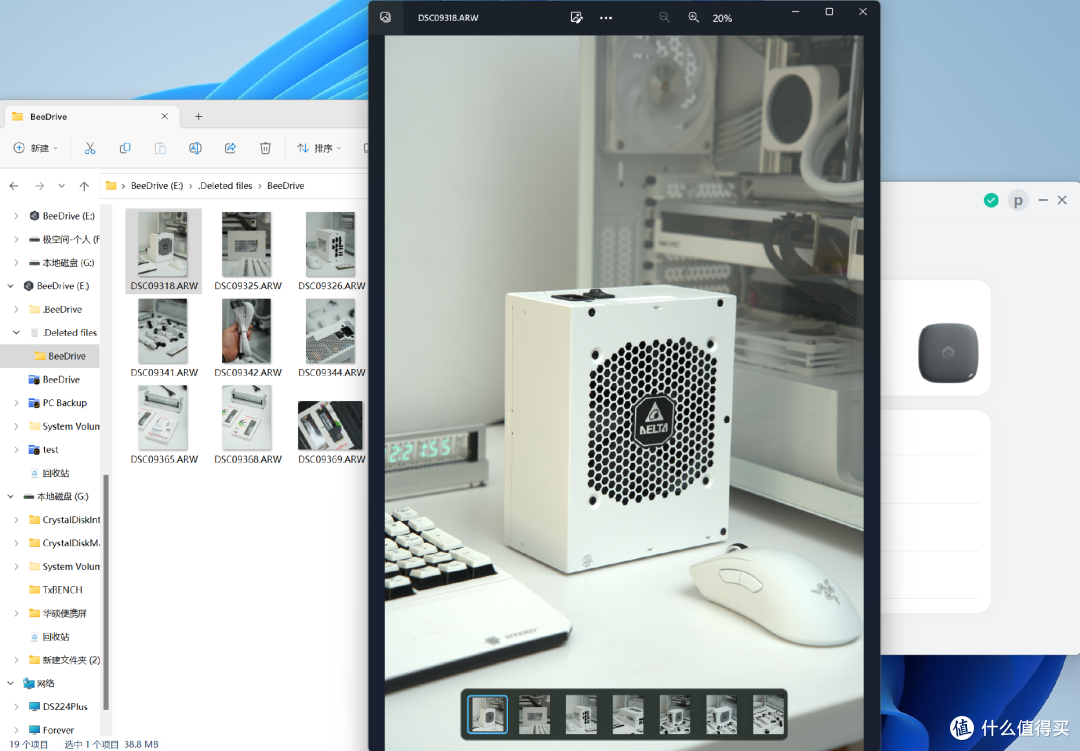1080x751 pixels.
Task: Select last filmstrip thumbnail in Photos
Action: 769,714
